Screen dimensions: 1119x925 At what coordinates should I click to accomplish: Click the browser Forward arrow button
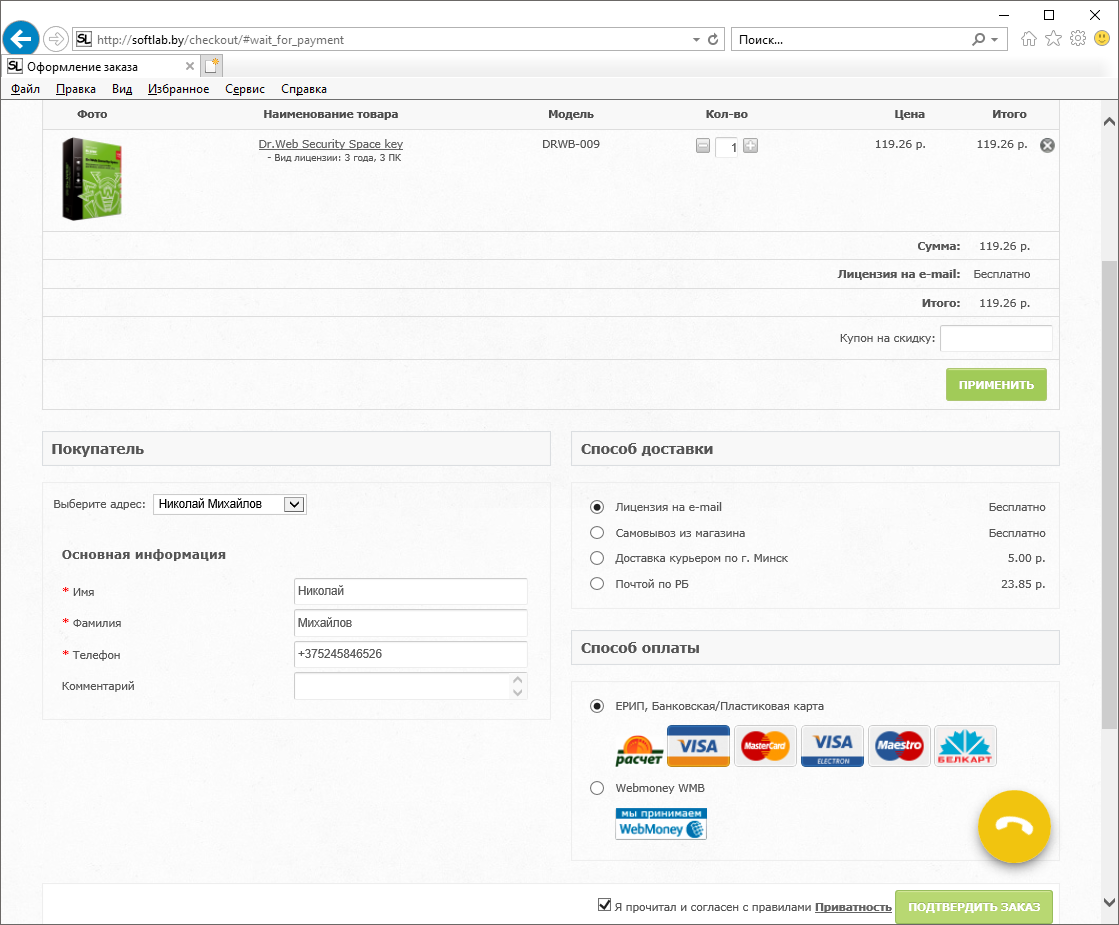(x=56, y=39)
